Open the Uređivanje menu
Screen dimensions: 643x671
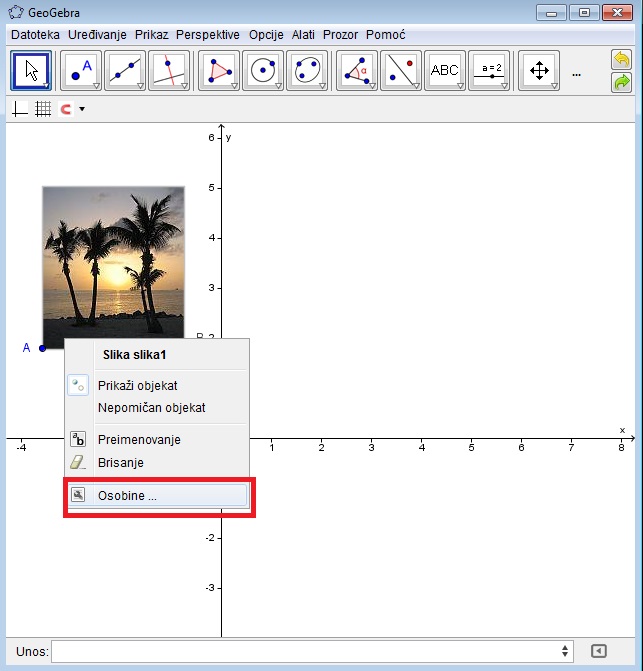[97, 35]
